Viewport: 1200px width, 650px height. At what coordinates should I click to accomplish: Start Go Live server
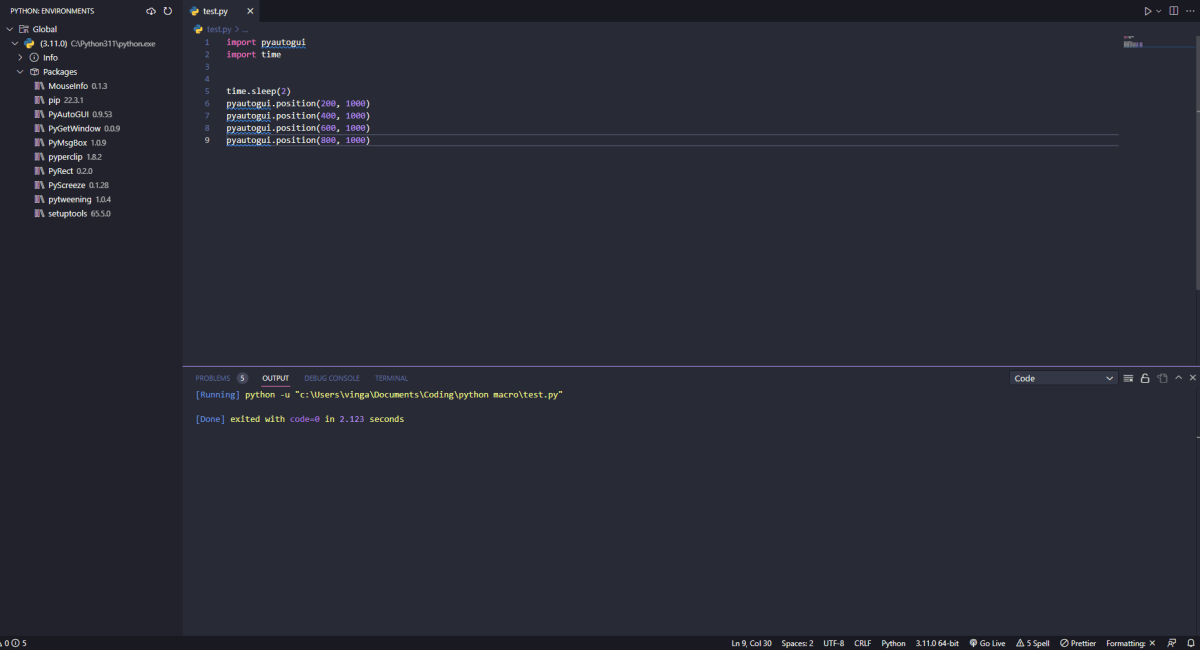pos(987,643)
